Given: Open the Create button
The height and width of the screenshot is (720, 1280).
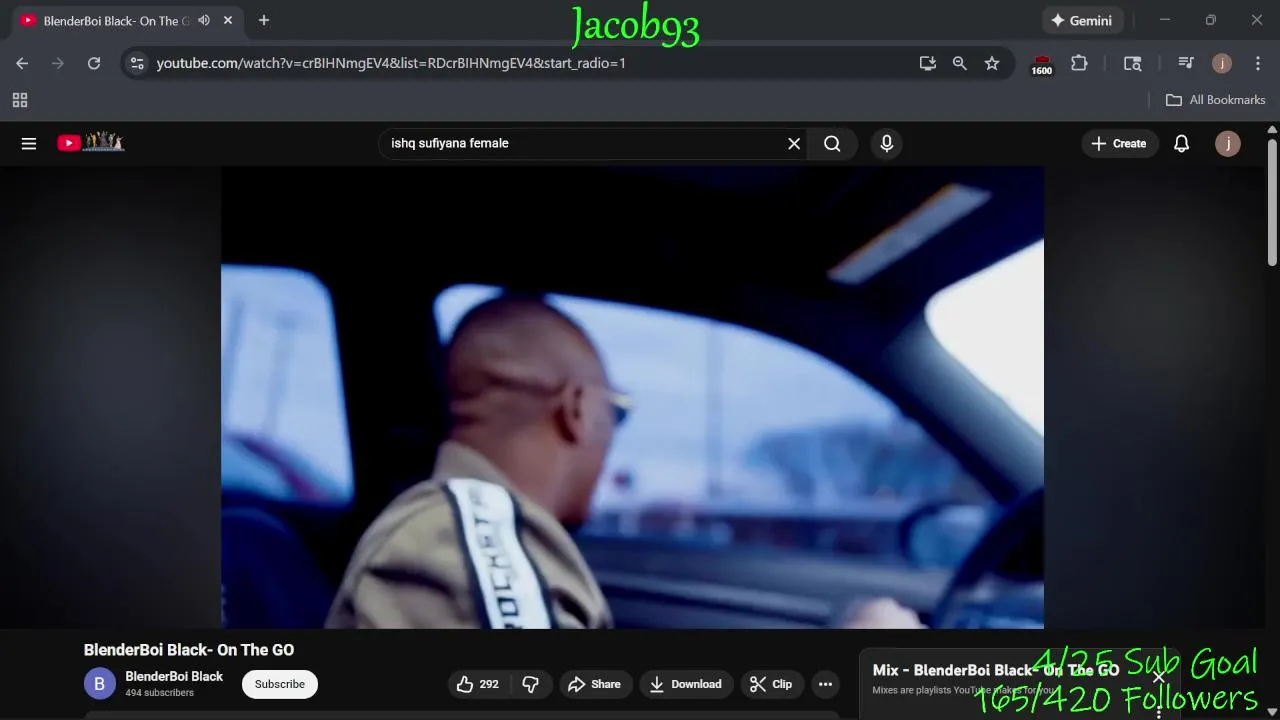Looking at the screenshot, I should point(1119,143).
